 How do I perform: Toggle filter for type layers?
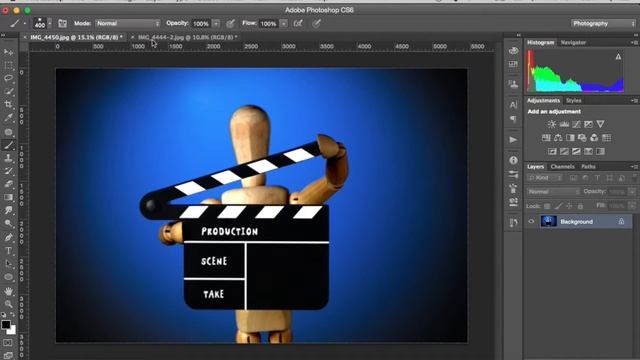click(598, 178)
